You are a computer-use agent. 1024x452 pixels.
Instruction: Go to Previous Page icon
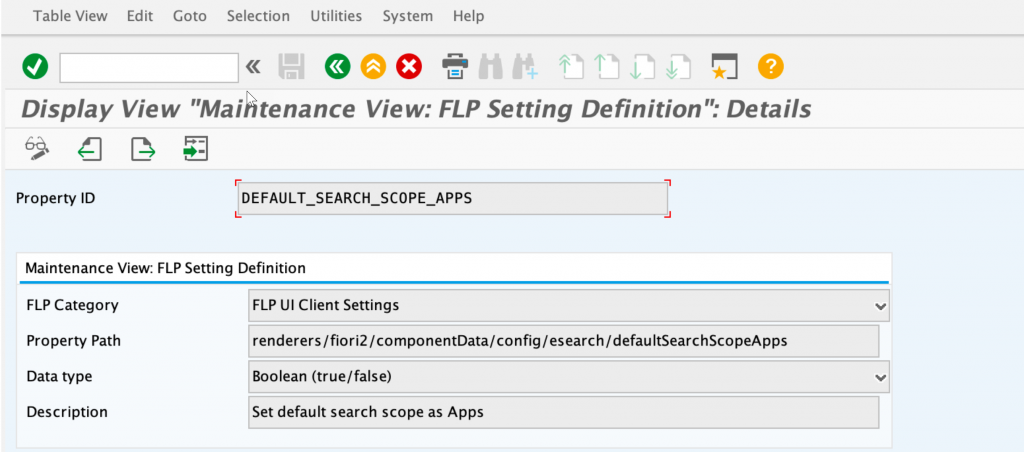coord(606,67)
